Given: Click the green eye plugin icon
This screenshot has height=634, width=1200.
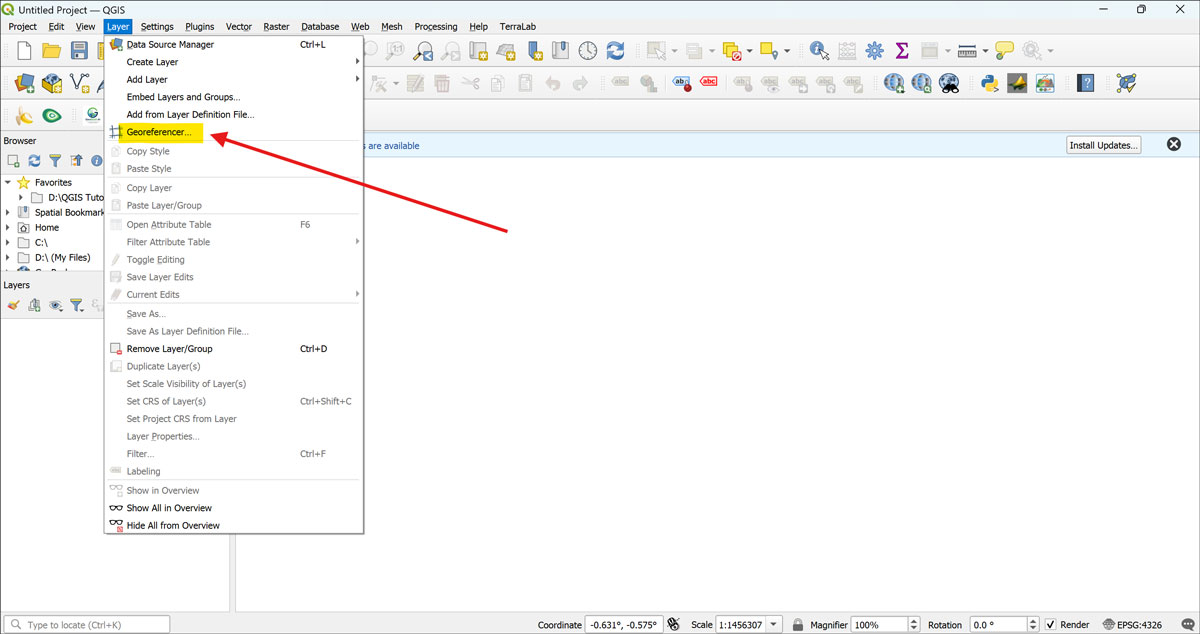Looking at the screenshot, I should [x=51, y=116].
